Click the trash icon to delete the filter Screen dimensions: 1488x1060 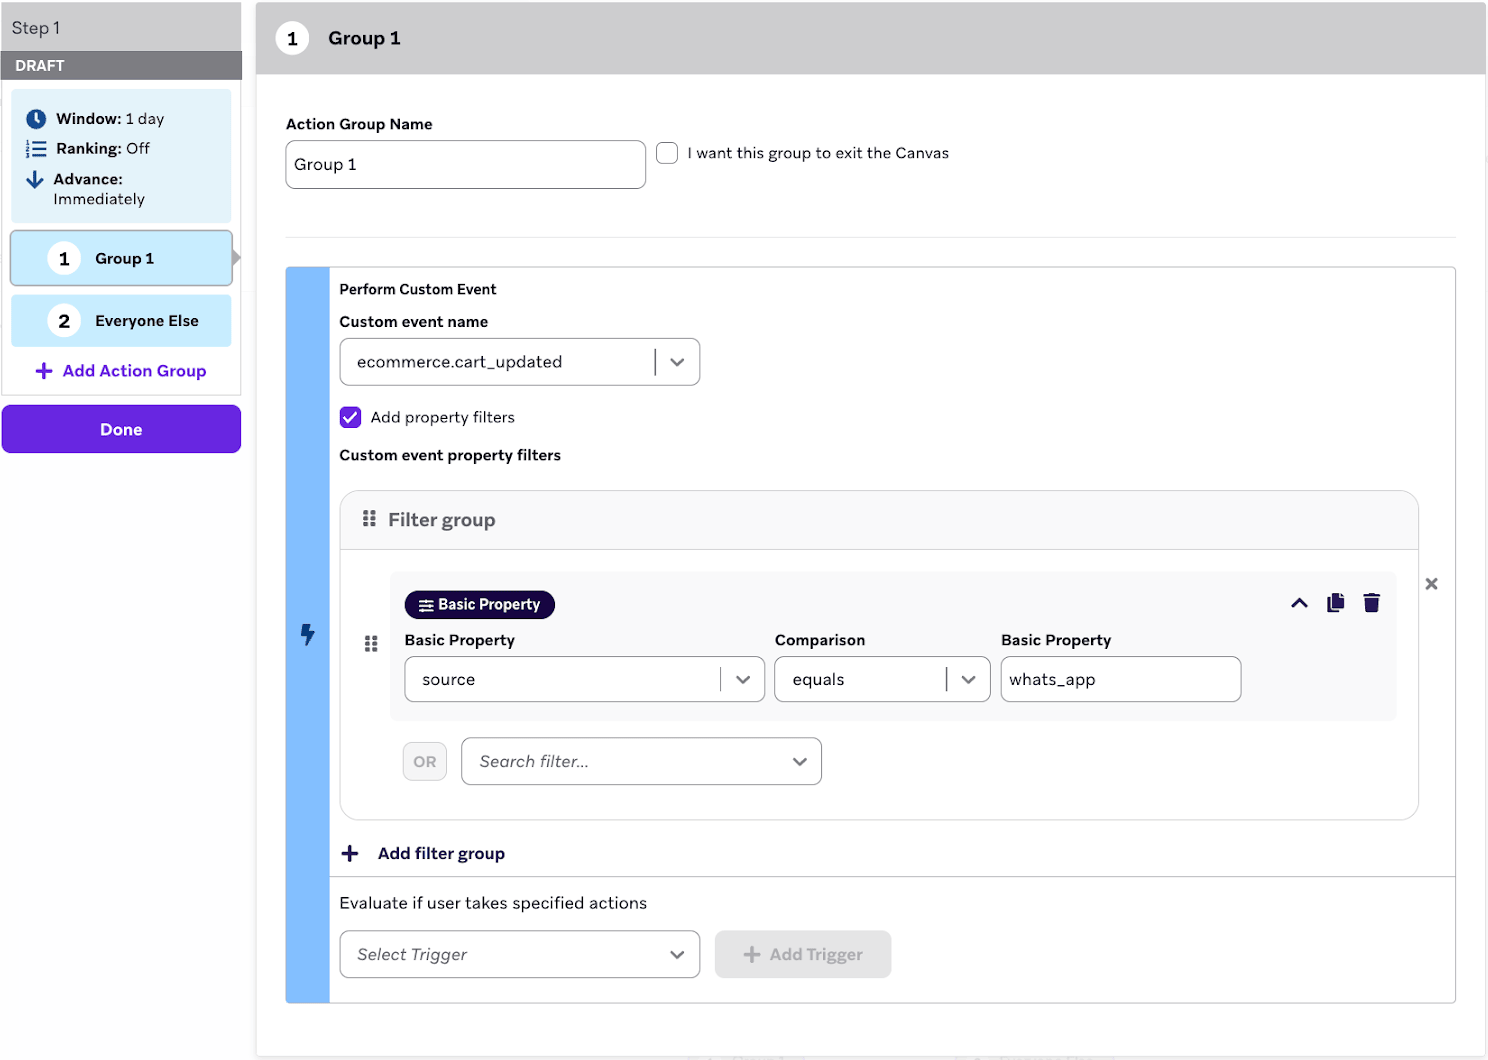pos(1371,602)
